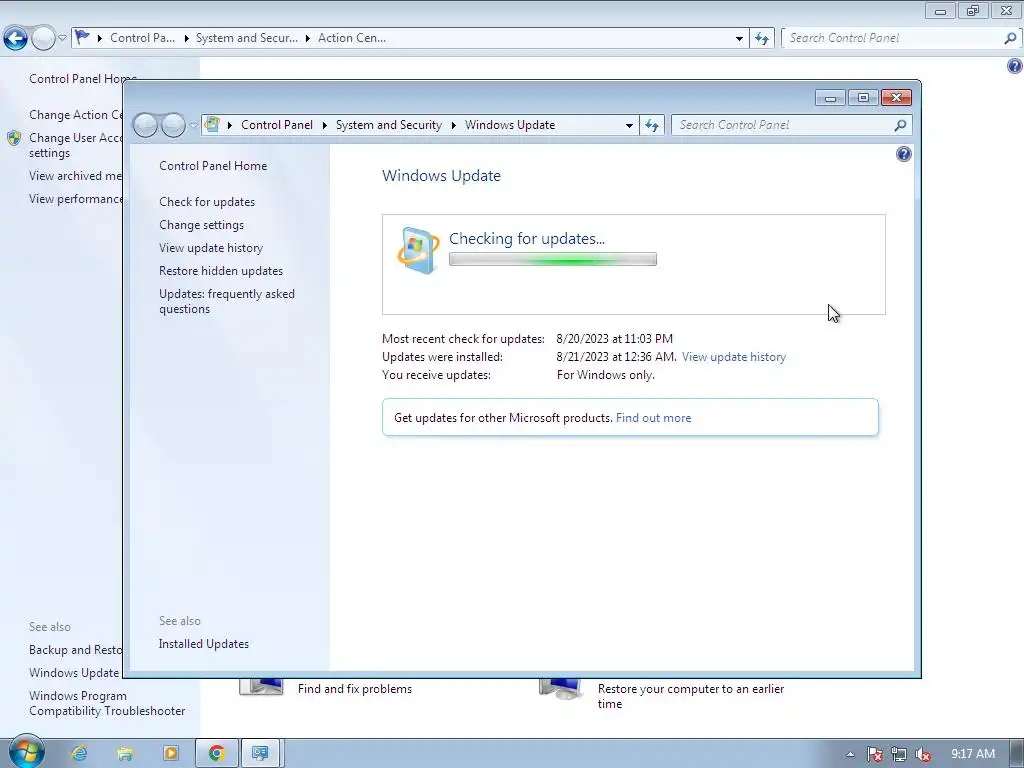The width and height of the screenshot is (1024, 768).
Task: Expand arrow after Control Pa... in Action Center
Action: tap(186, 38)
